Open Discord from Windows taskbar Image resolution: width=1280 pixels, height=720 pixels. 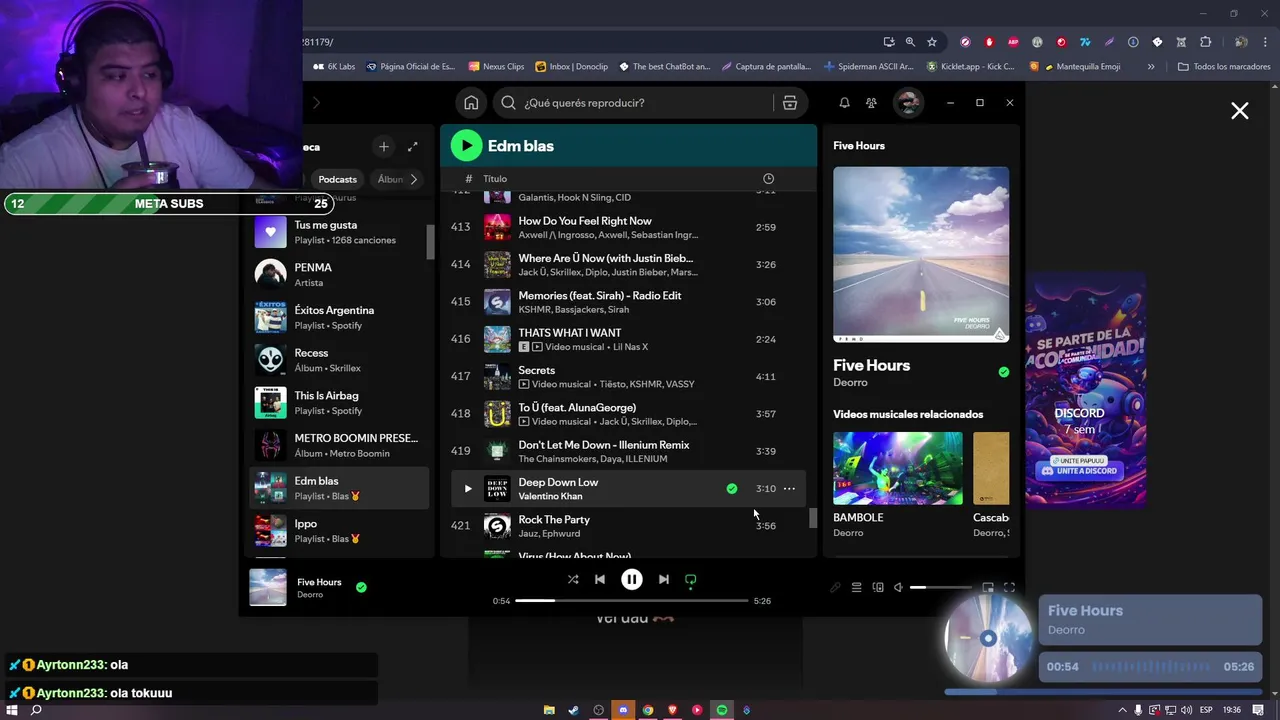(623, 710)
